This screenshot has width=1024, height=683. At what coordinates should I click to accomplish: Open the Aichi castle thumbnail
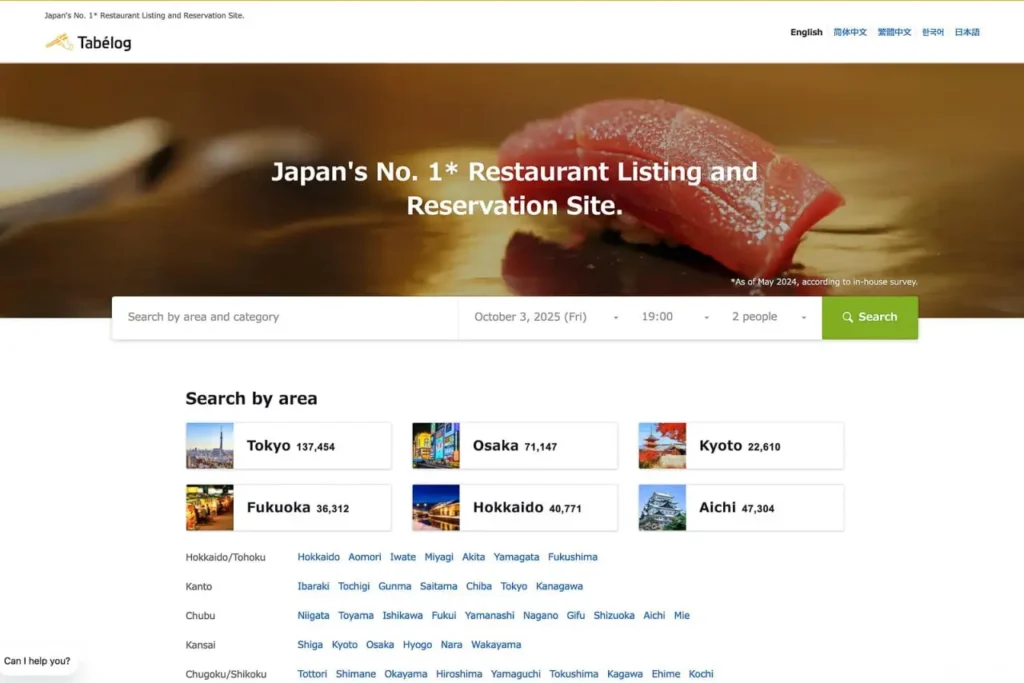tap(662, 508)
